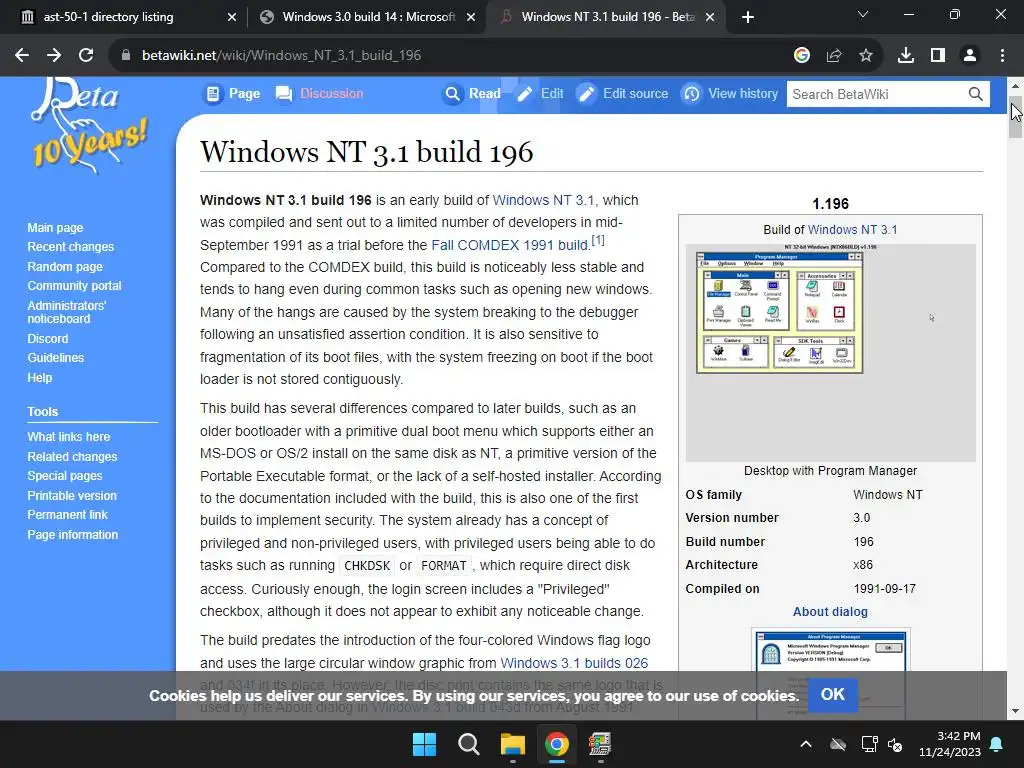This screenshot has height=768, width=1024.
Task: Click in the Search BetaWiki field
Action: 877,94
